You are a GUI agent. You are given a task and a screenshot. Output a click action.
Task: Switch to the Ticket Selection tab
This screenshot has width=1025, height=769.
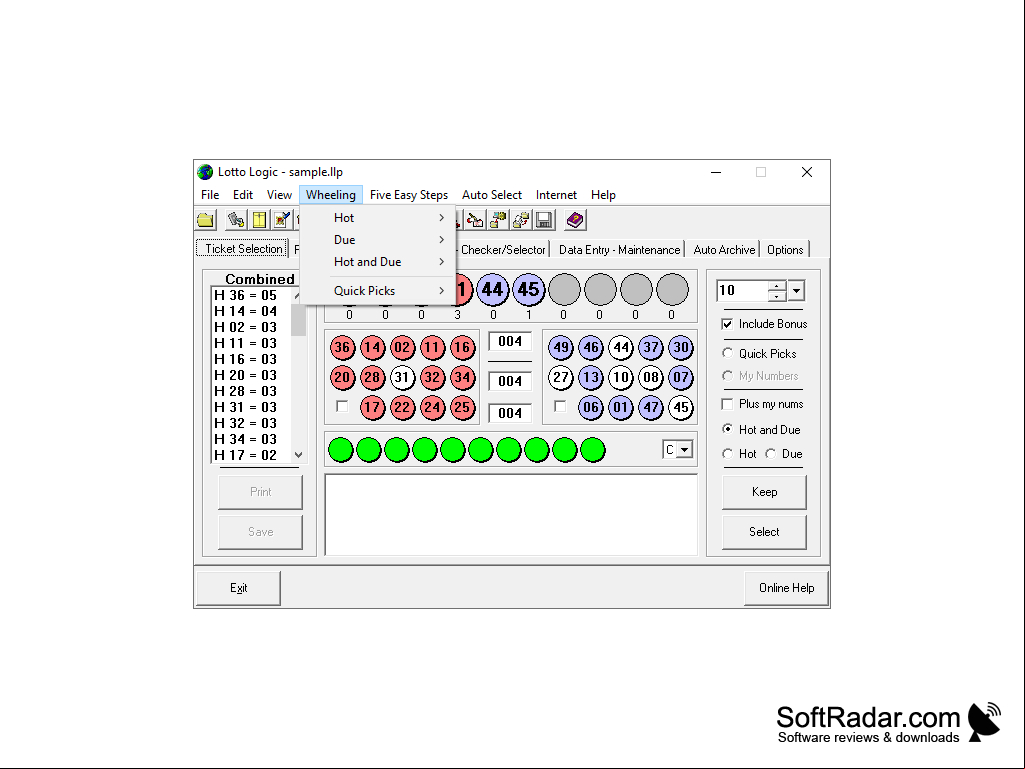pos(243,248)
